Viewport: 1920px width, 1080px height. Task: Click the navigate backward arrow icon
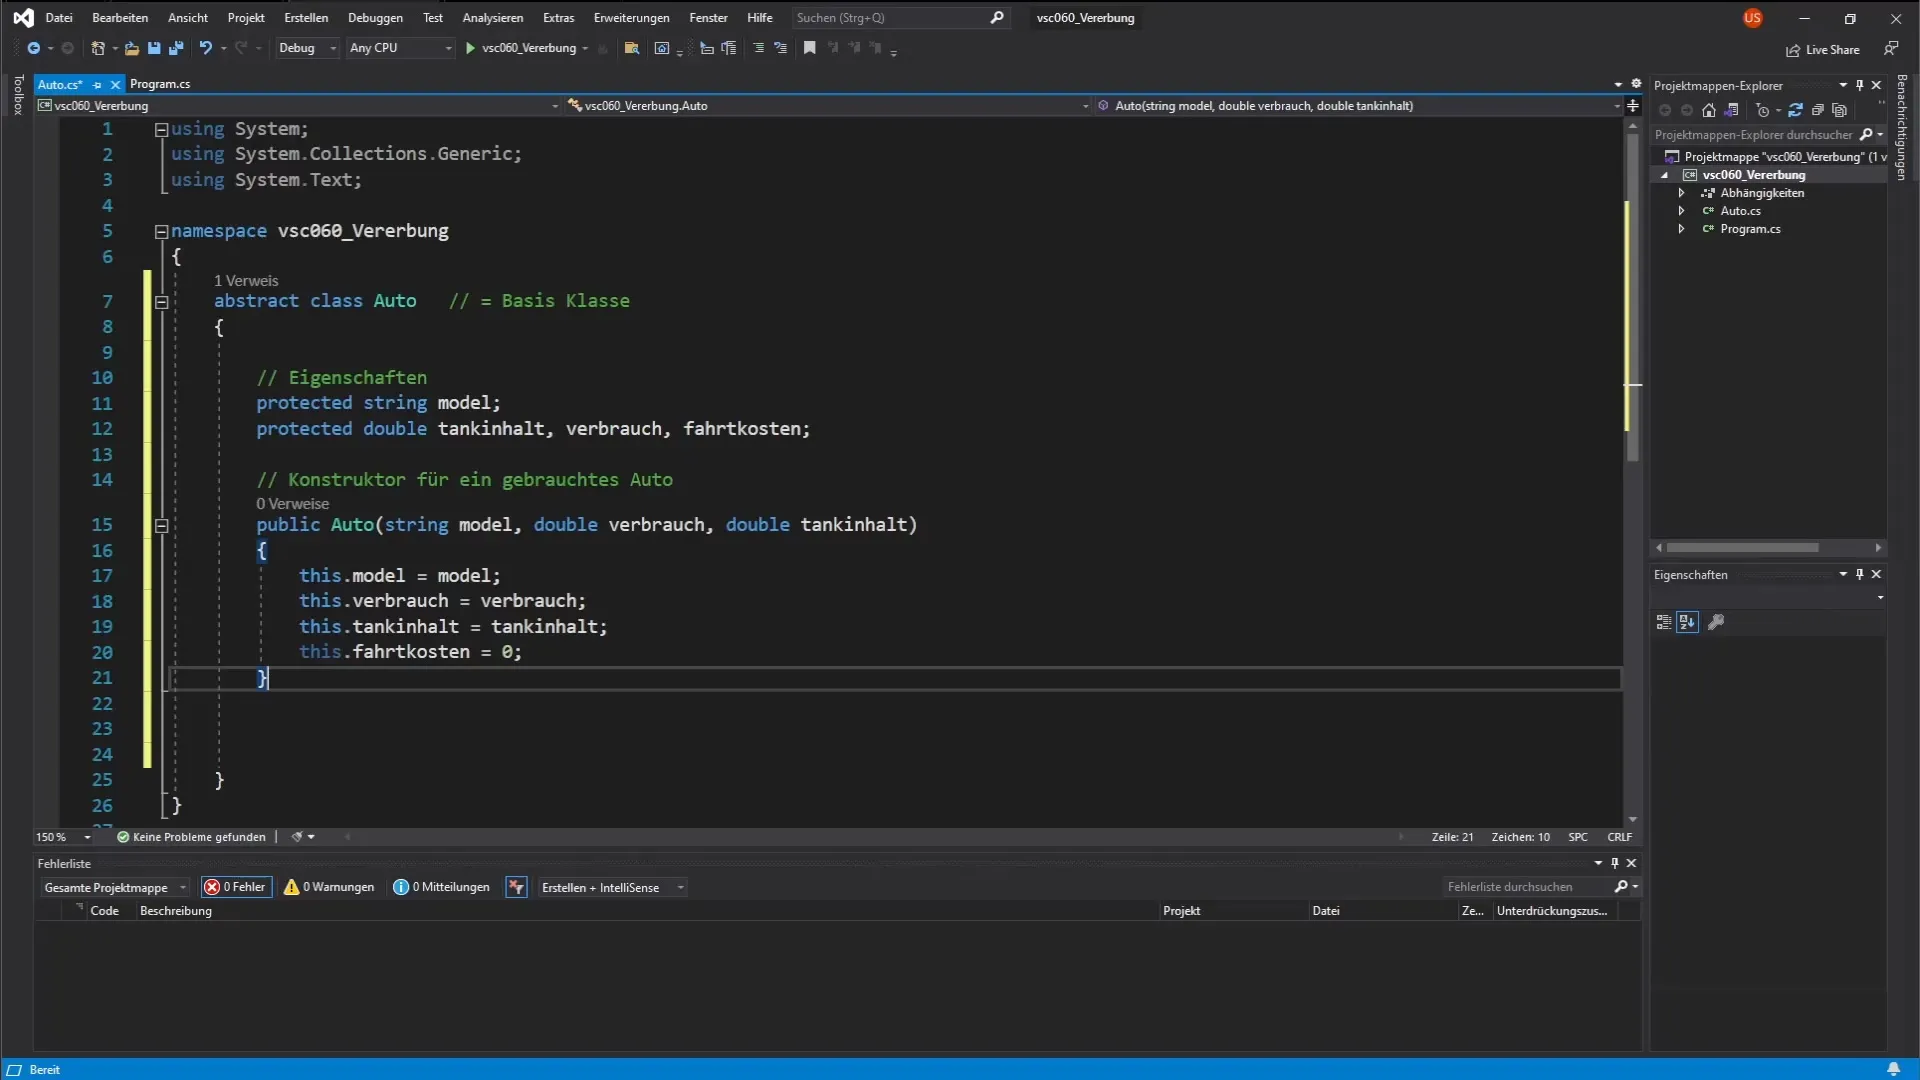pos(33,48)
